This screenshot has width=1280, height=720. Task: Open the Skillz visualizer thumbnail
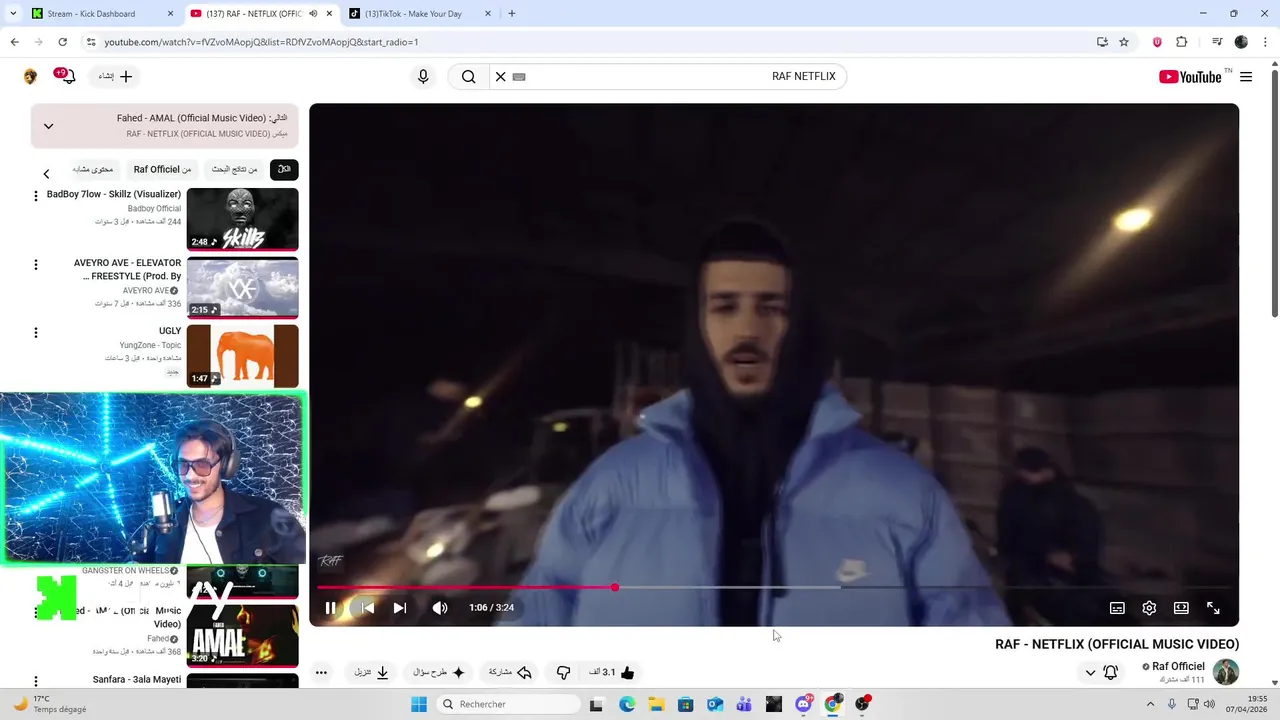tap(242, 219)
